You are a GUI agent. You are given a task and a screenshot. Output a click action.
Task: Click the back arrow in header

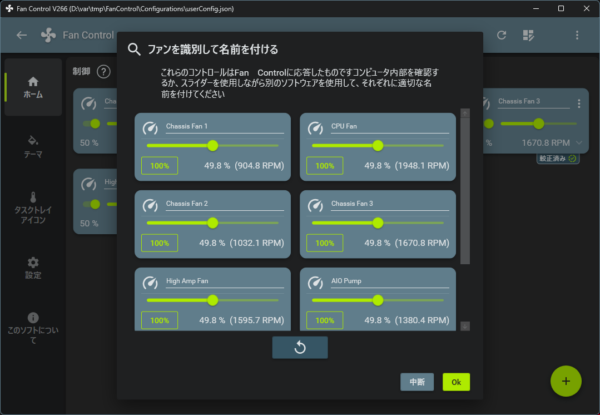pos(21,35)
